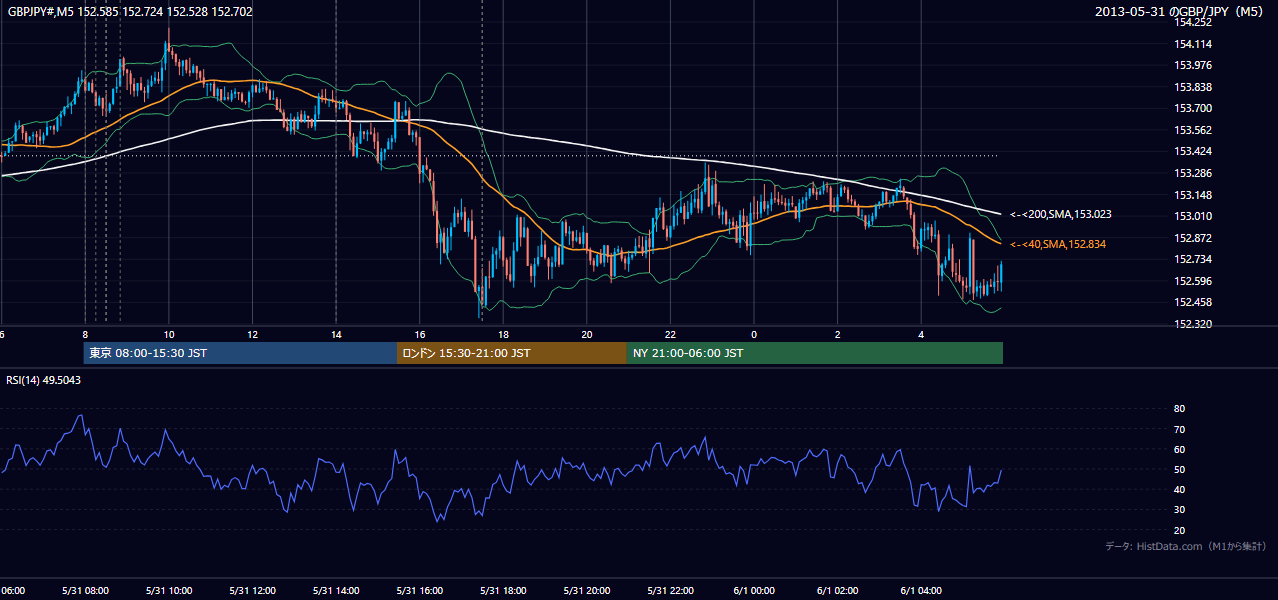This screenshot has width=1278, height=600.
Task: Click hour tick 10 under price chart
Action: [169, 334]
